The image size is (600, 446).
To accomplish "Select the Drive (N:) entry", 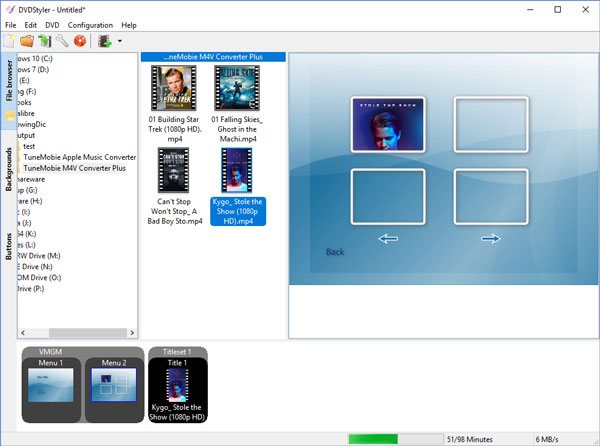I will [35, 267].
